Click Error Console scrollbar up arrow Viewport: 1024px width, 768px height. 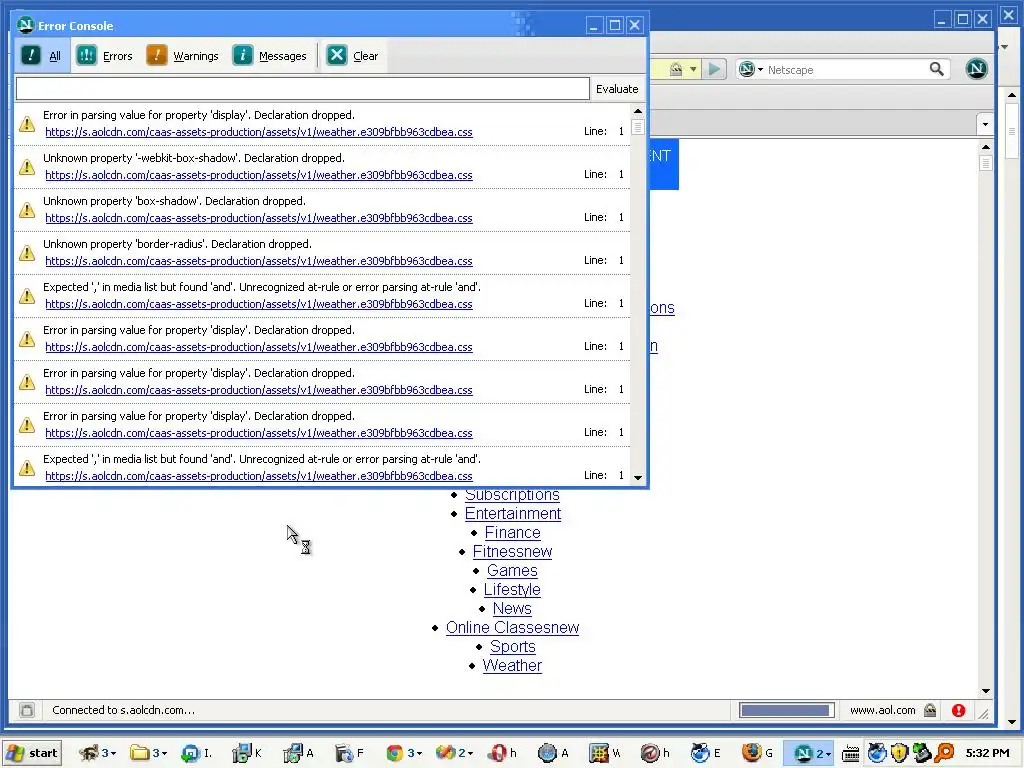pyautogui.click(x=638, y=111)
